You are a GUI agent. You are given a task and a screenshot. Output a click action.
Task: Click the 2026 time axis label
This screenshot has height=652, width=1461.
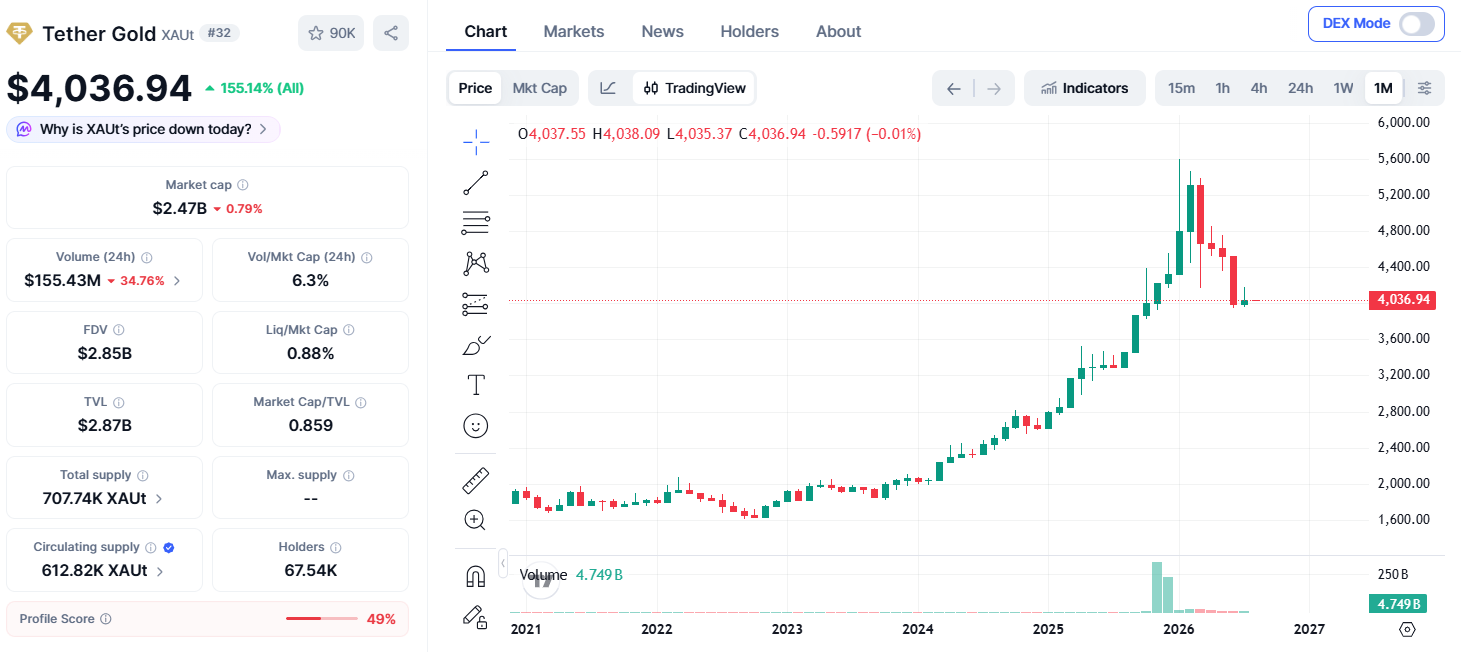pyautogui.click(x=1179, y=629)
